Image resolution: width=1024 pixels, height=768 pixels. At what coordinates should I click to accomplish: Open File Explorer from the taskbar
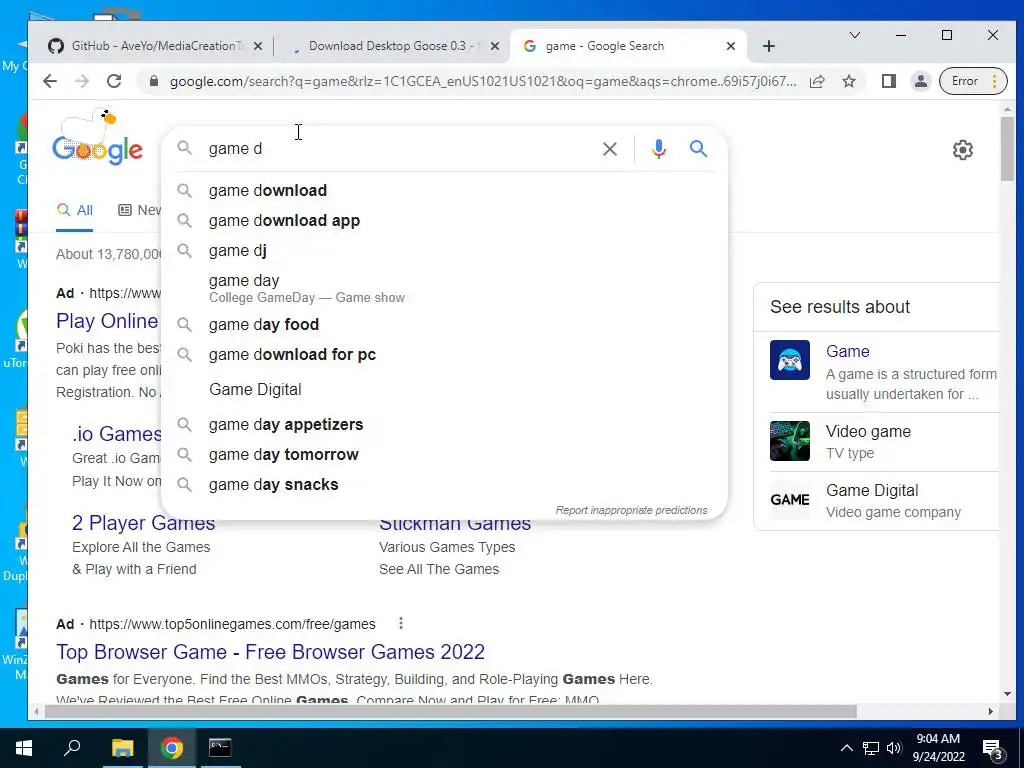[x=122, y=748]
